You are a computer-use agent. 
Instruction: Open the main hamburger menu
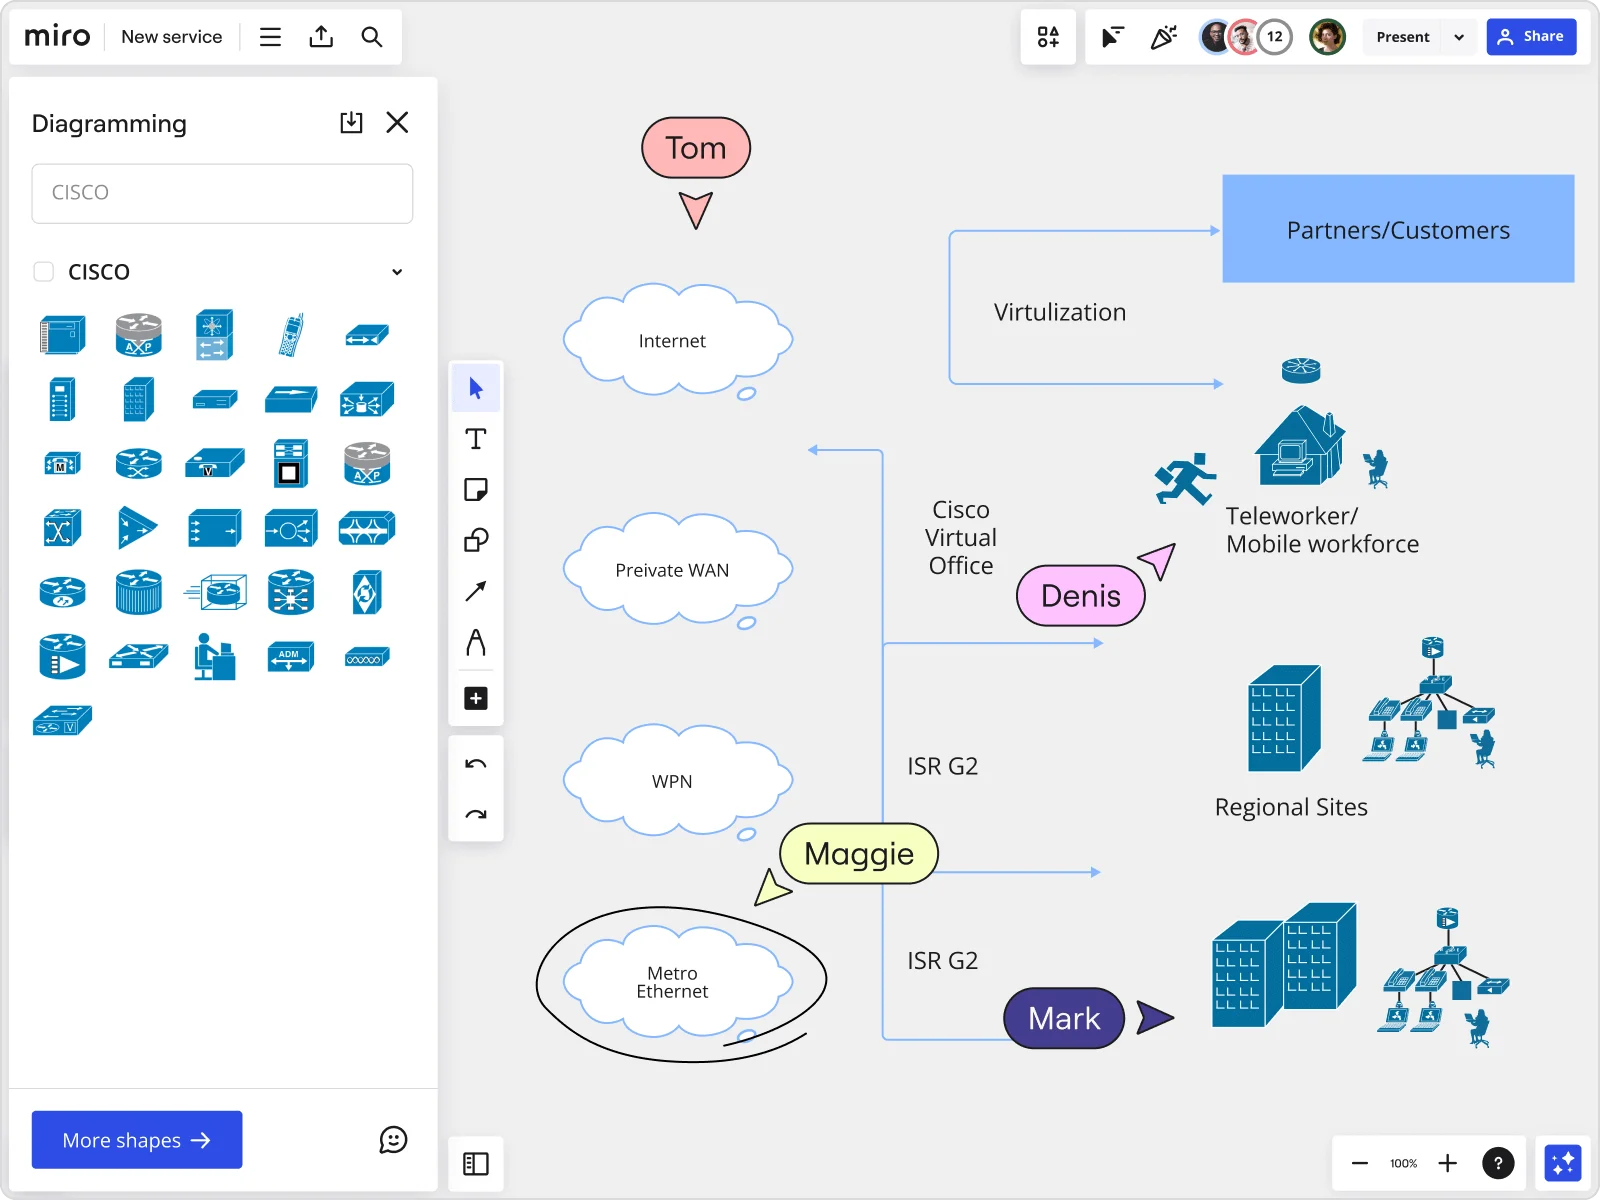[270, 36]
